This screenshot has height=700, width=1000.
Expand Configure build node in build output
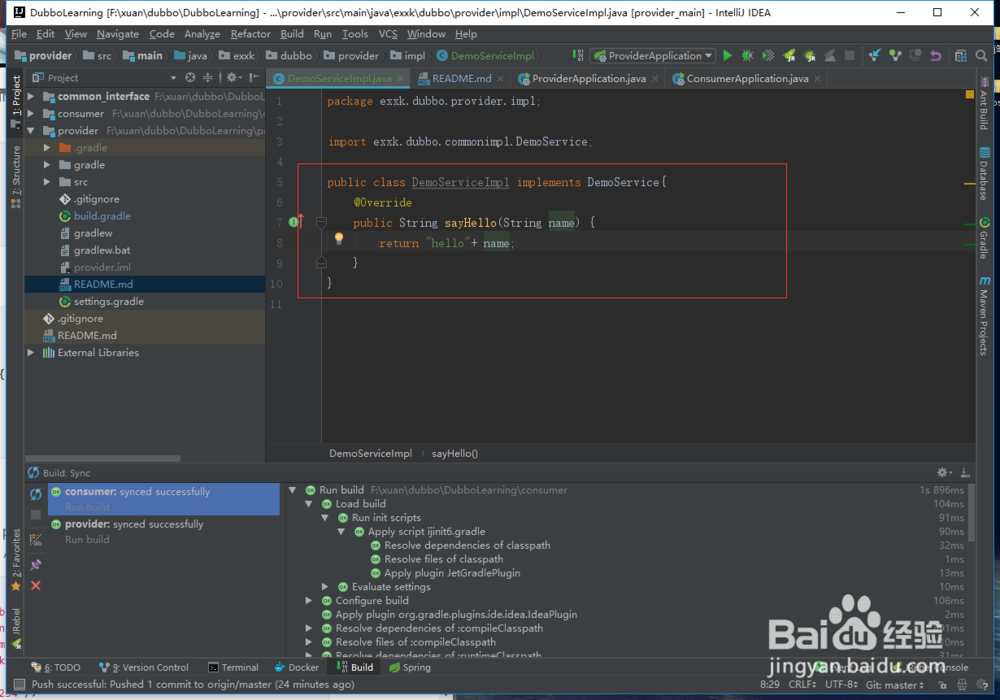[x=309, y=600]
